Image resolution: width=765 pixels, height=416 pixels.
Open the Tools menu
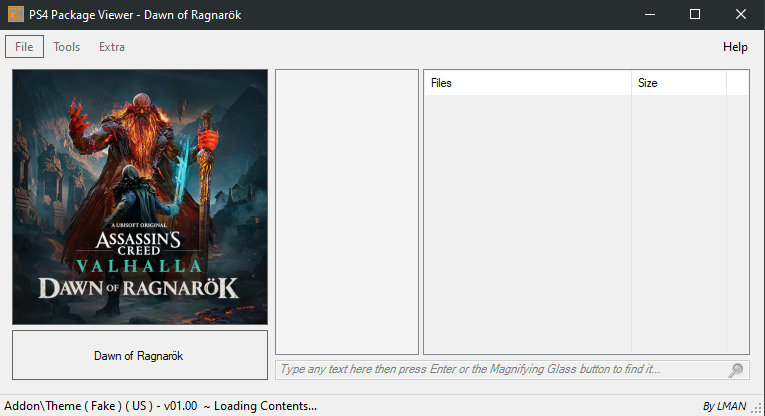[x=66, y=47]
